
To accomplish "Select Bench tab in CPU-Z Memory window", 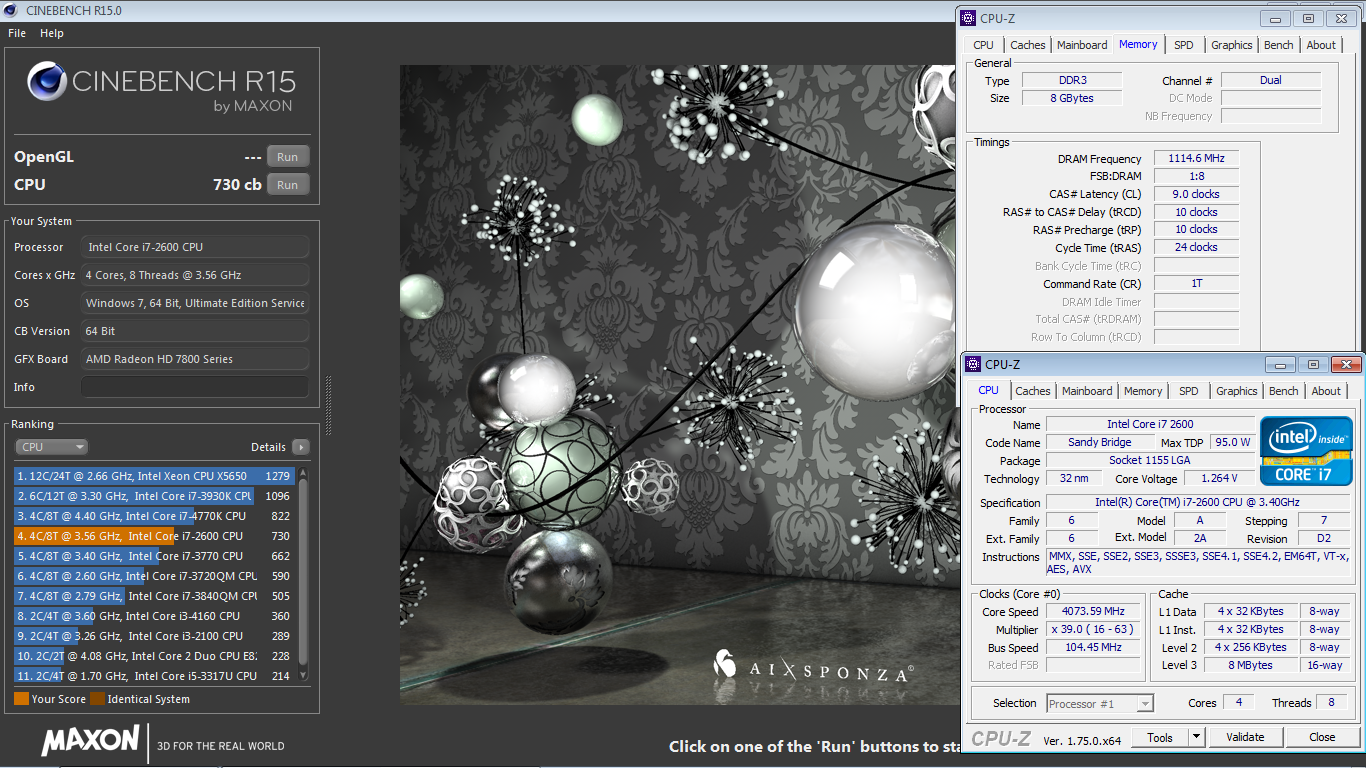I will [1279, 45].
